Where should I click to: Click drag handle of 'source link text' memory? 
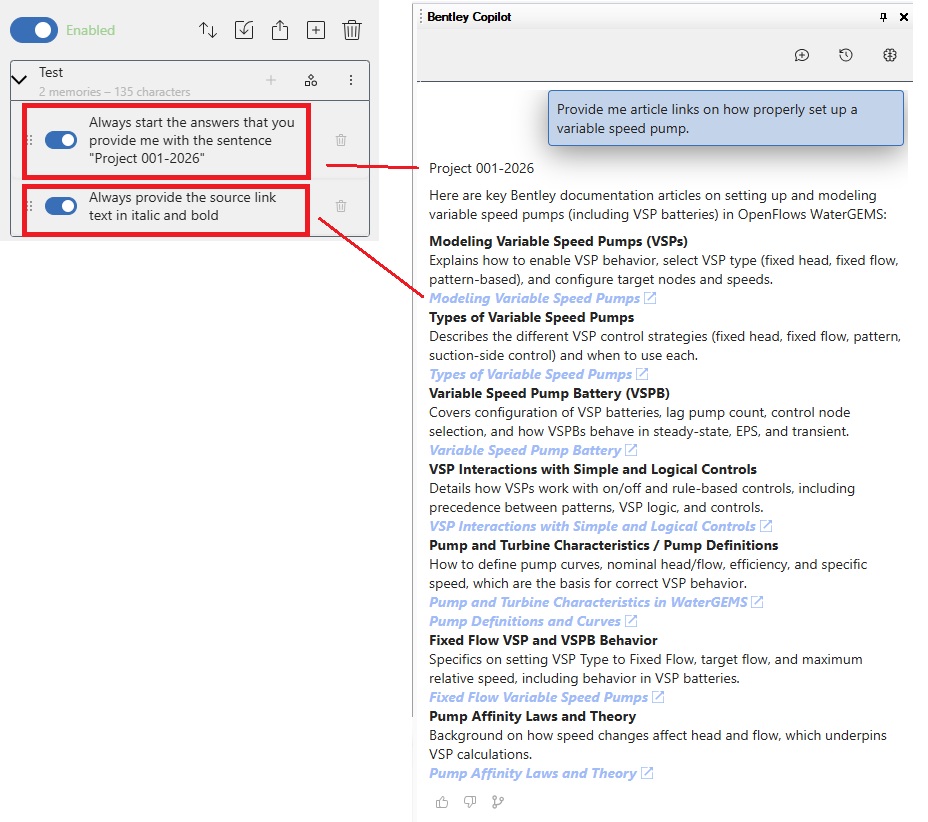point(30,206)
